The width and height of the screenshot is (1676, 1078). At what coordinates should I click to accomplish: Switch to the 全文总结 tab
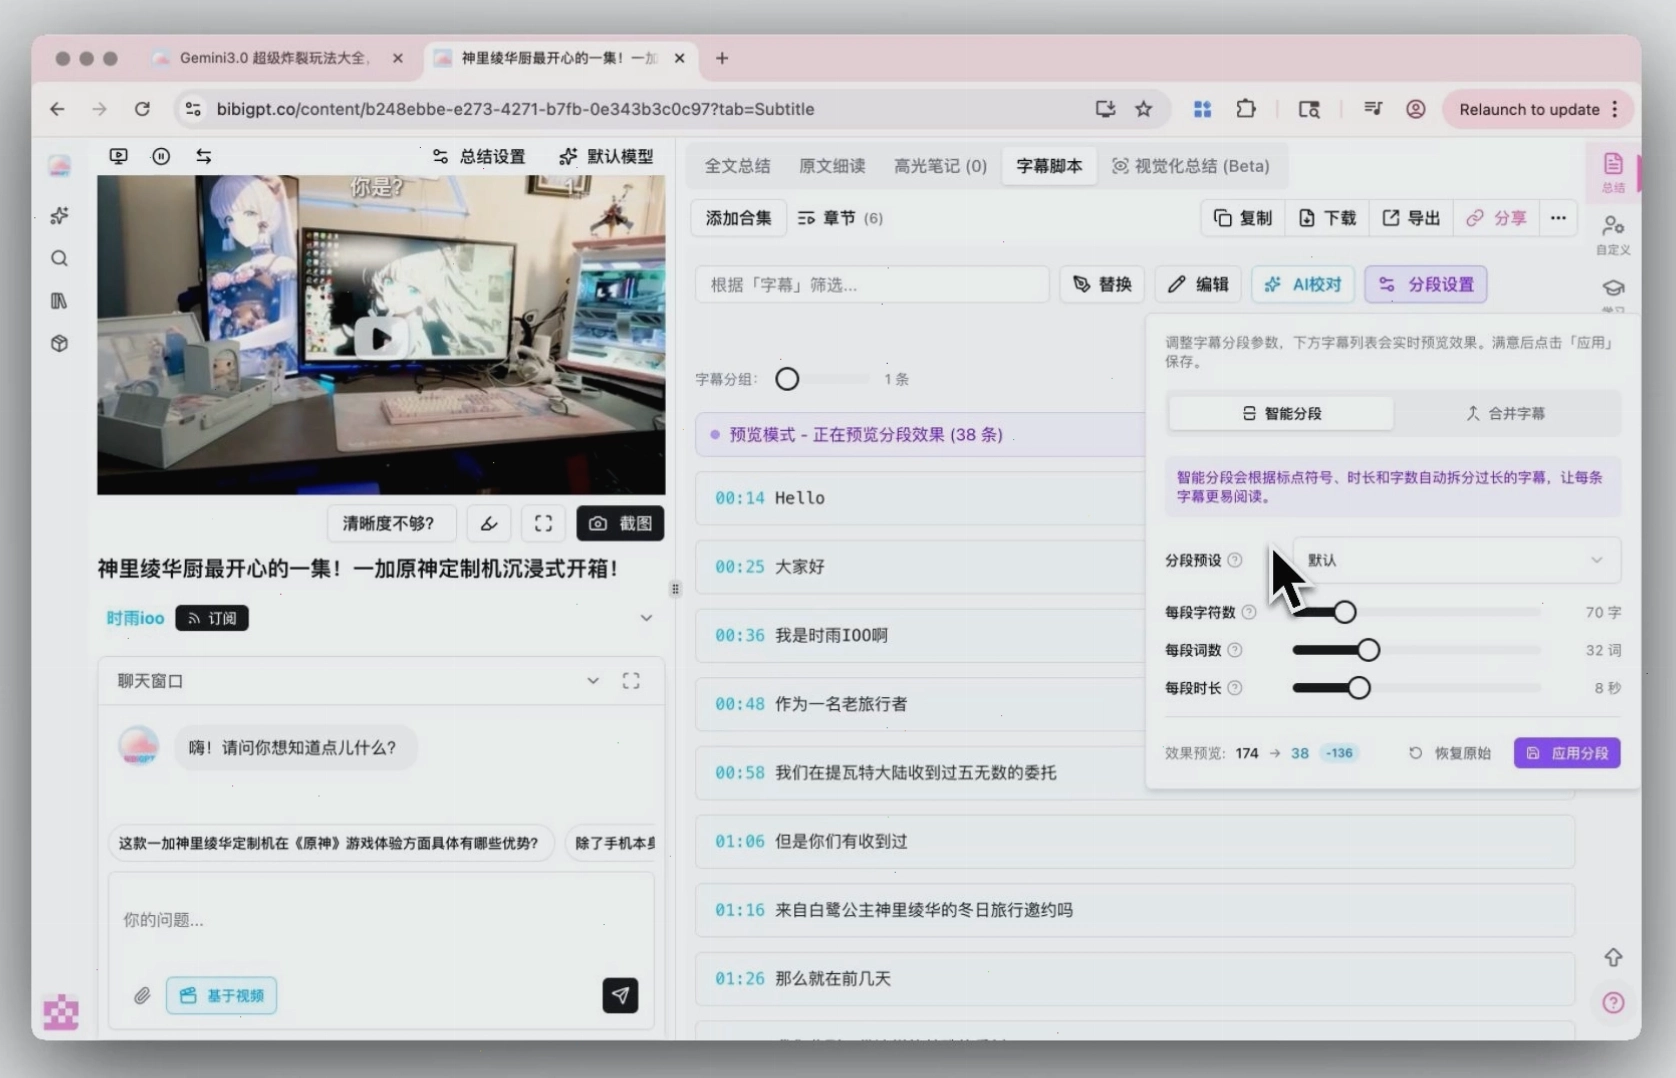pos(737,166)
